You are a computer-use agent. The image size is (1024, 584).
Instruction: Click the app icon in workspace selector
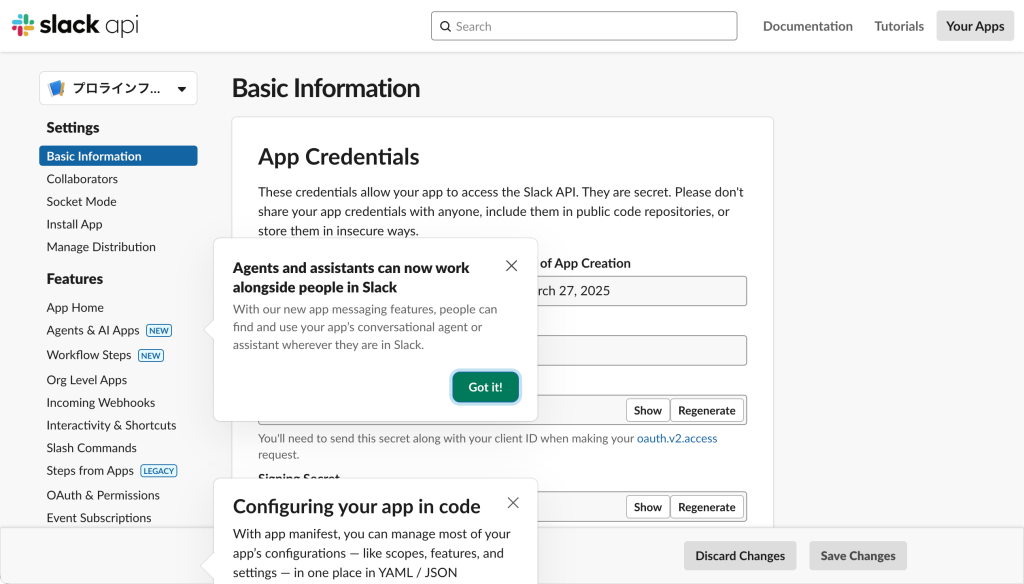(x=57, y=88)
